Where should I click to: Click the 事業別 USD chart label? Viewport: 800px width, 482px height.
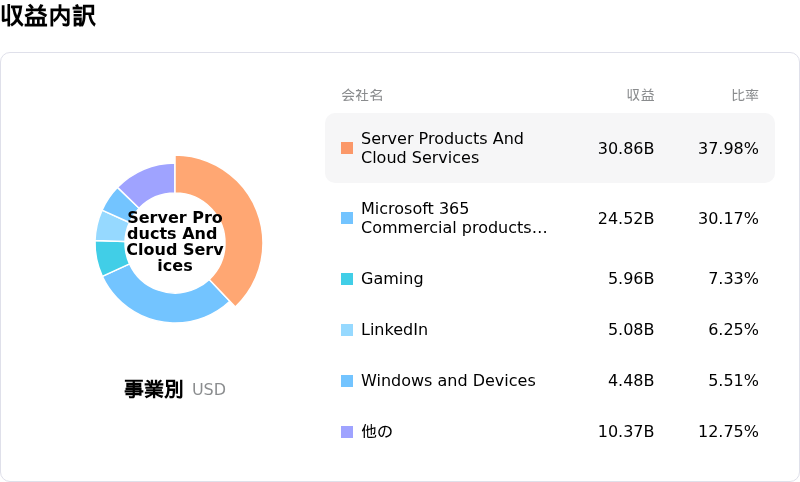(x=174, y=389)
